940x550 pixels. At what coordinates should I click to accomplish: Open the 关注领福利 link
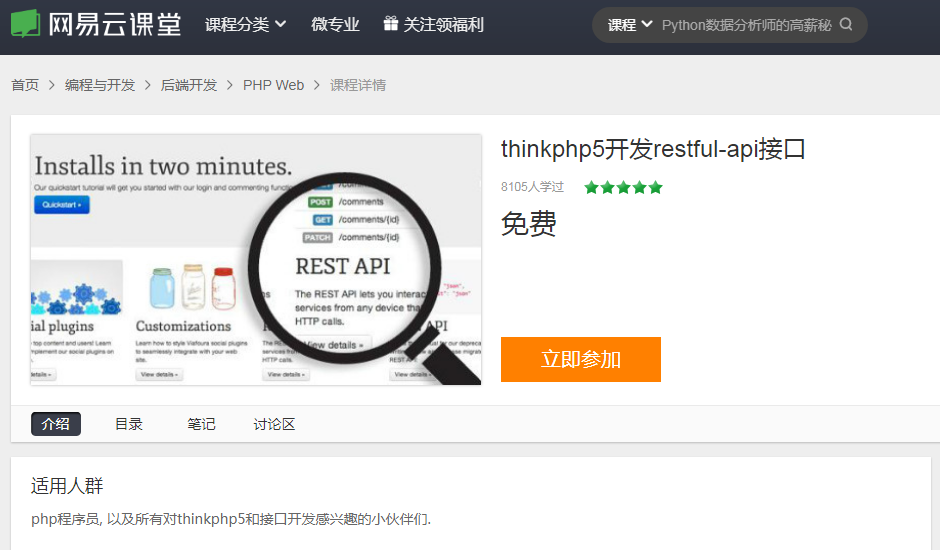[443, 25]
